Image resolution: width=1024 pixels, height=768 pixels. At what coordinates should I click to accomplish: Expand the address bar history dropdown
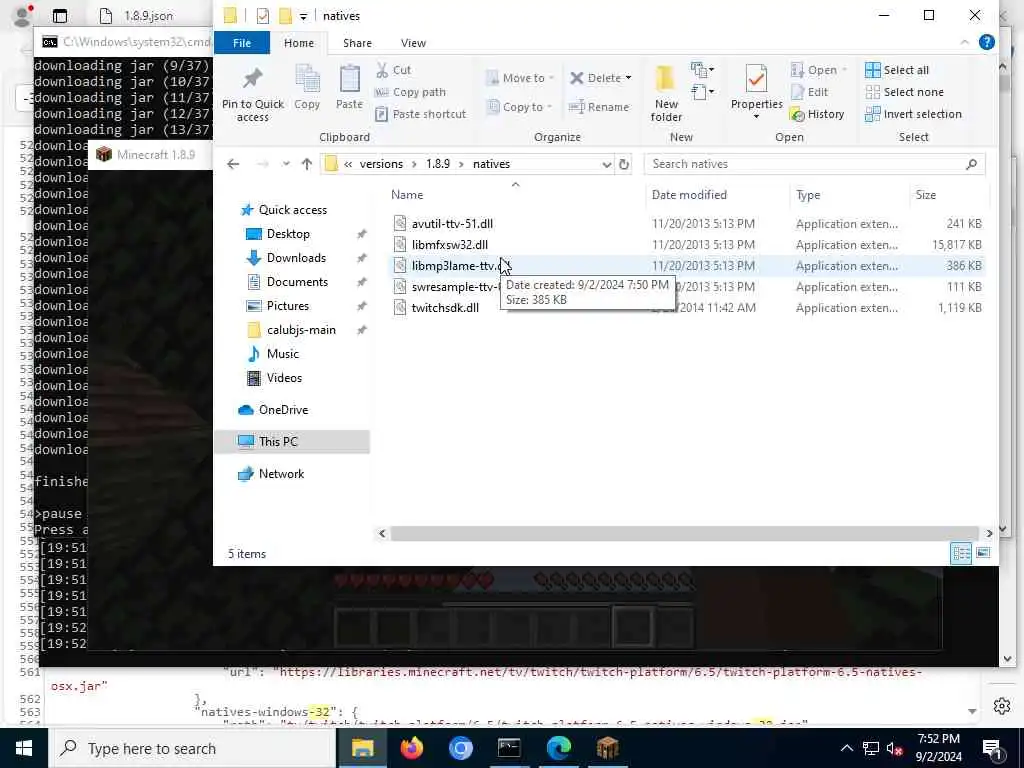click(607, 164)
